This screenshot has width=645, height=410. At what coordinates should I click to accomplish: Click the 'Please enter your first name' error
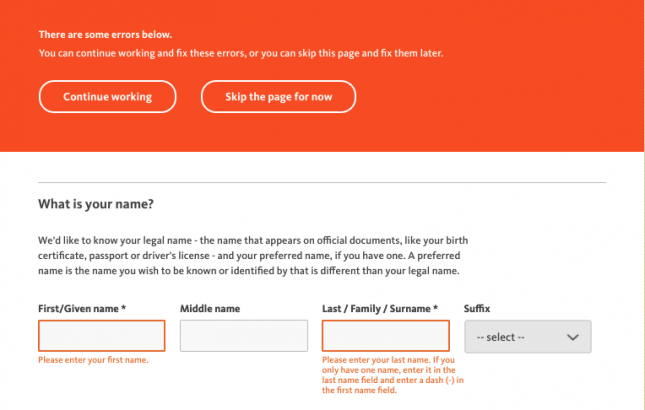coord(93,360)
